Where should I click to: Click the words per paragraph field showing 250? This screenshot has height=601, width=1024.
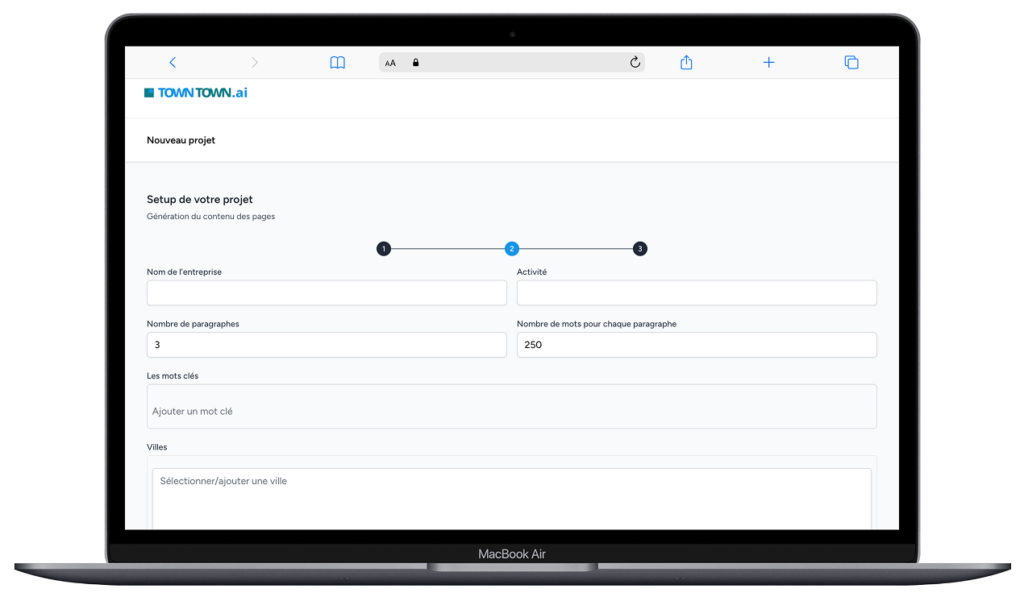[x=696, y=345]
